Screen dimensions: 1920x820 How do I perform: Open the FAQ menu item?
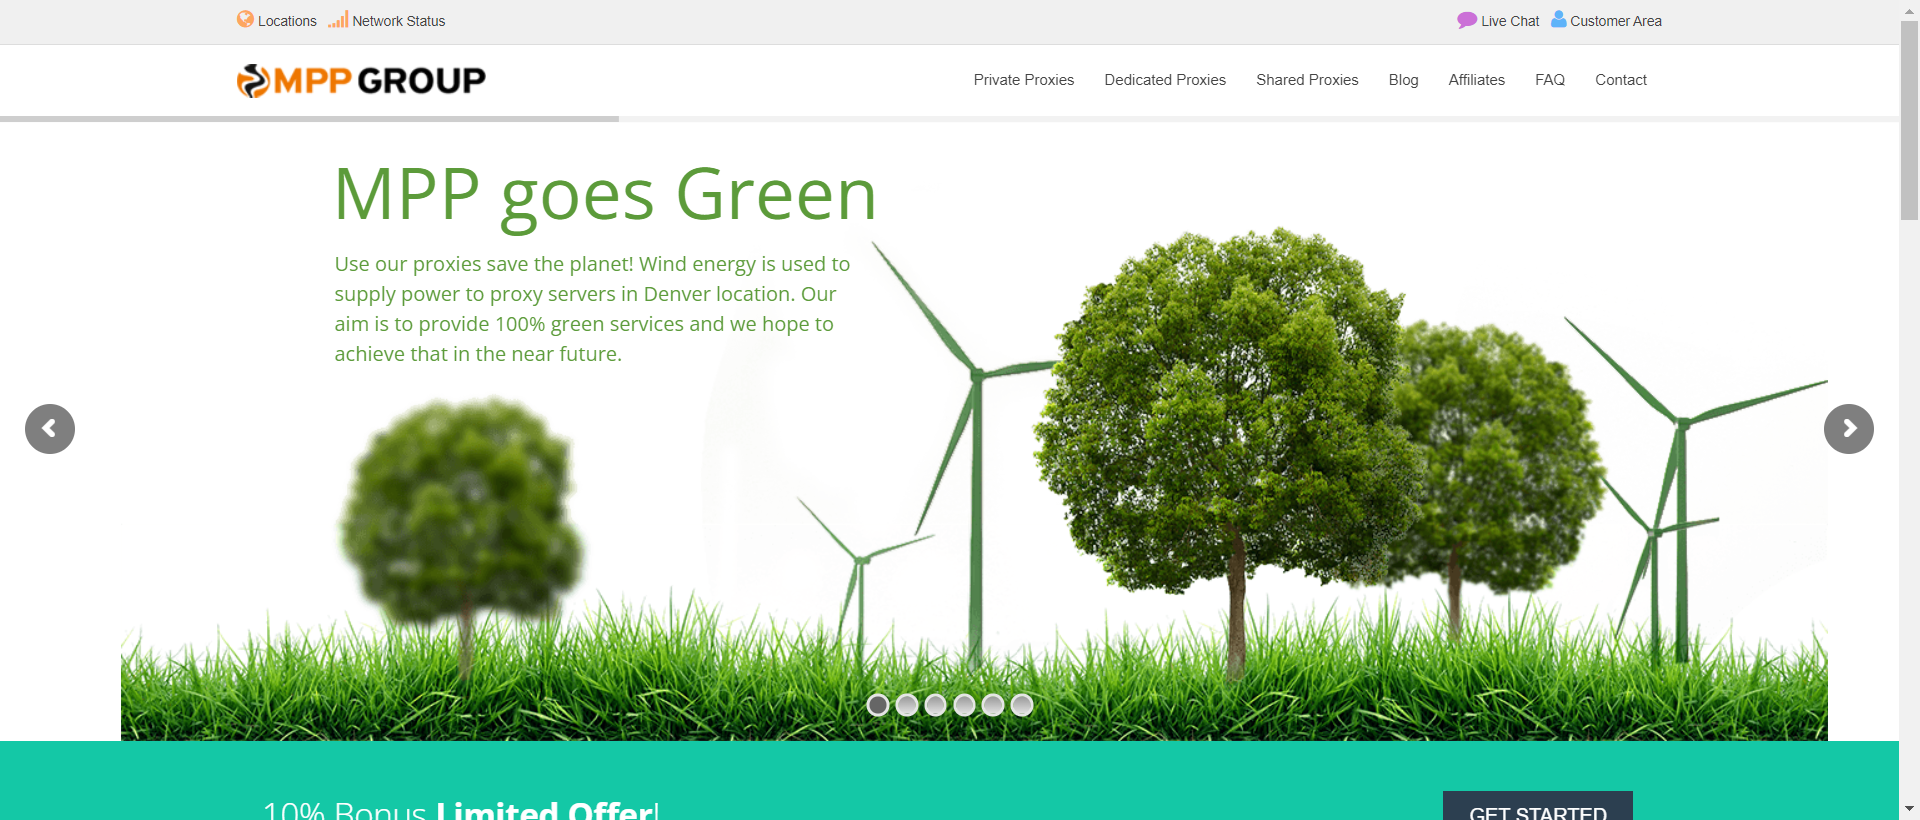pos(1549,80)
